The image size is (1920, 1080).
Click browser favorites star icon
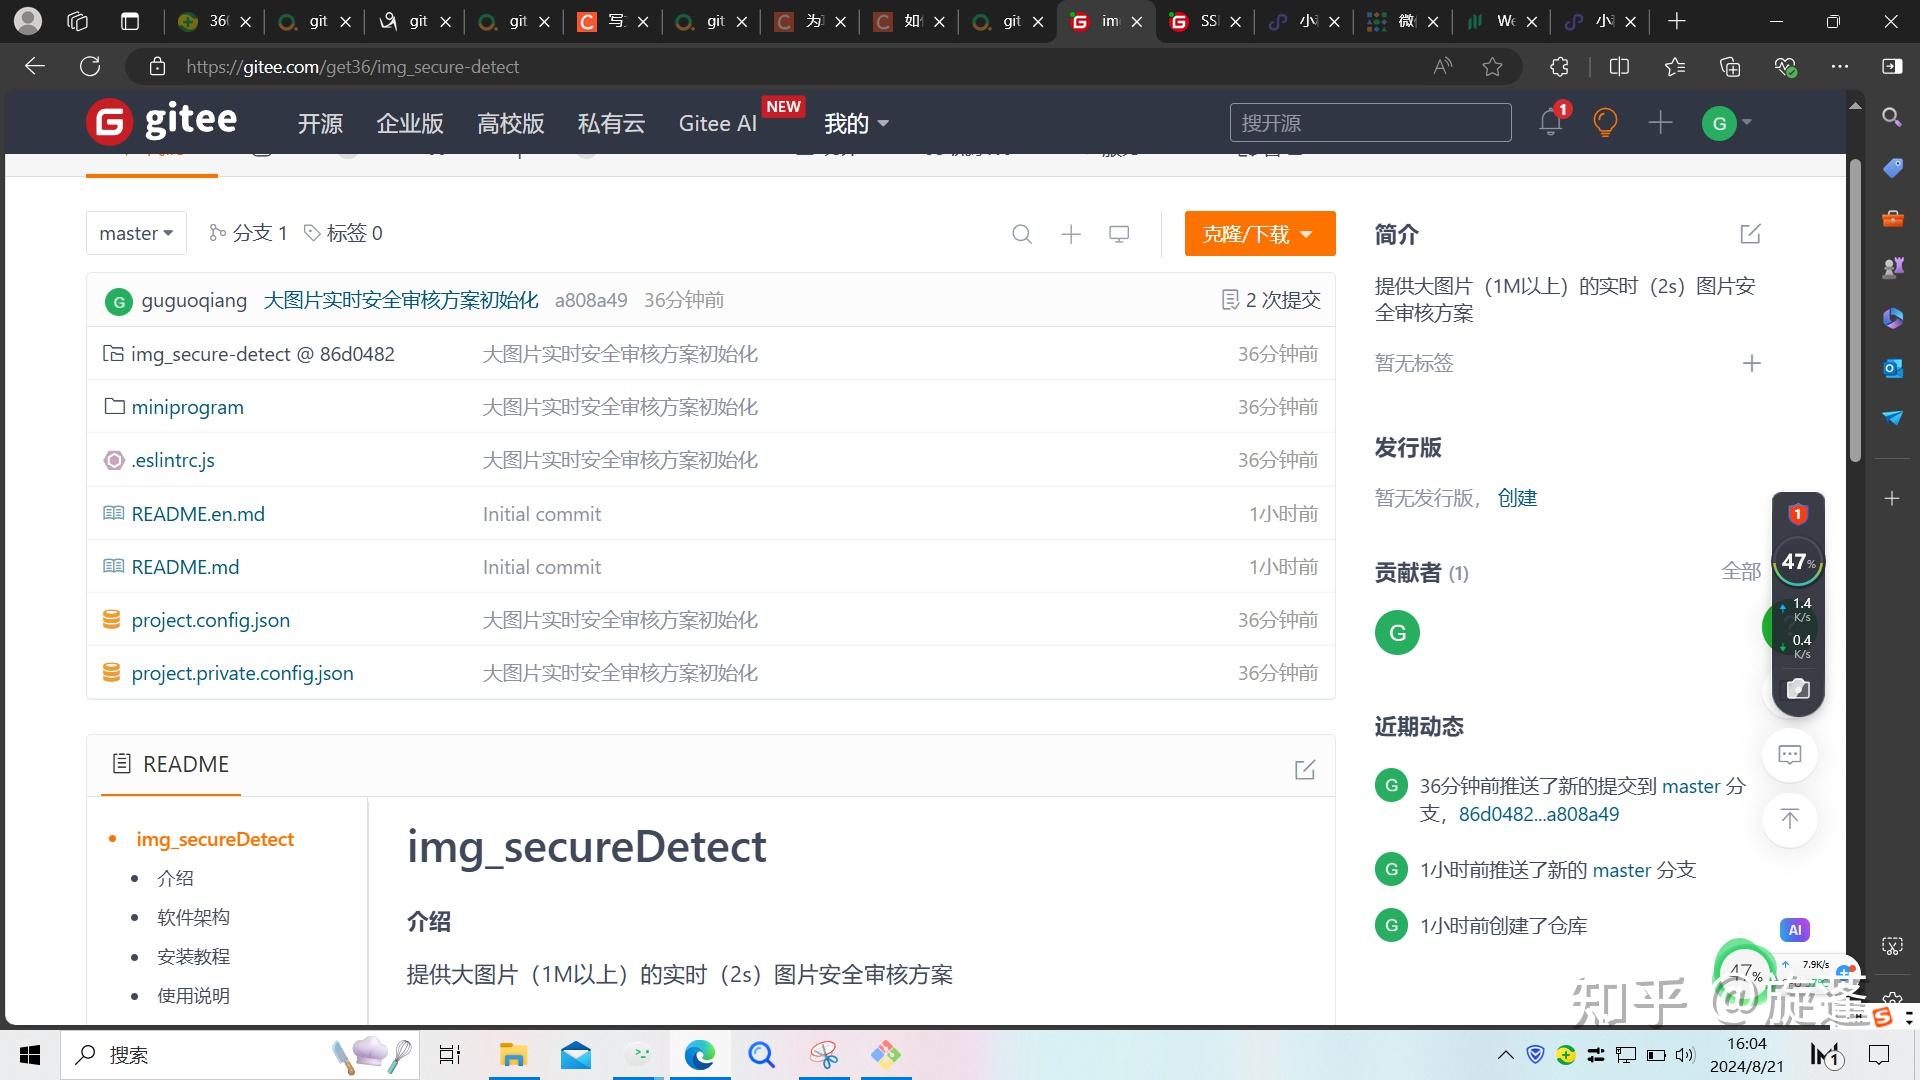[1492, 67]
